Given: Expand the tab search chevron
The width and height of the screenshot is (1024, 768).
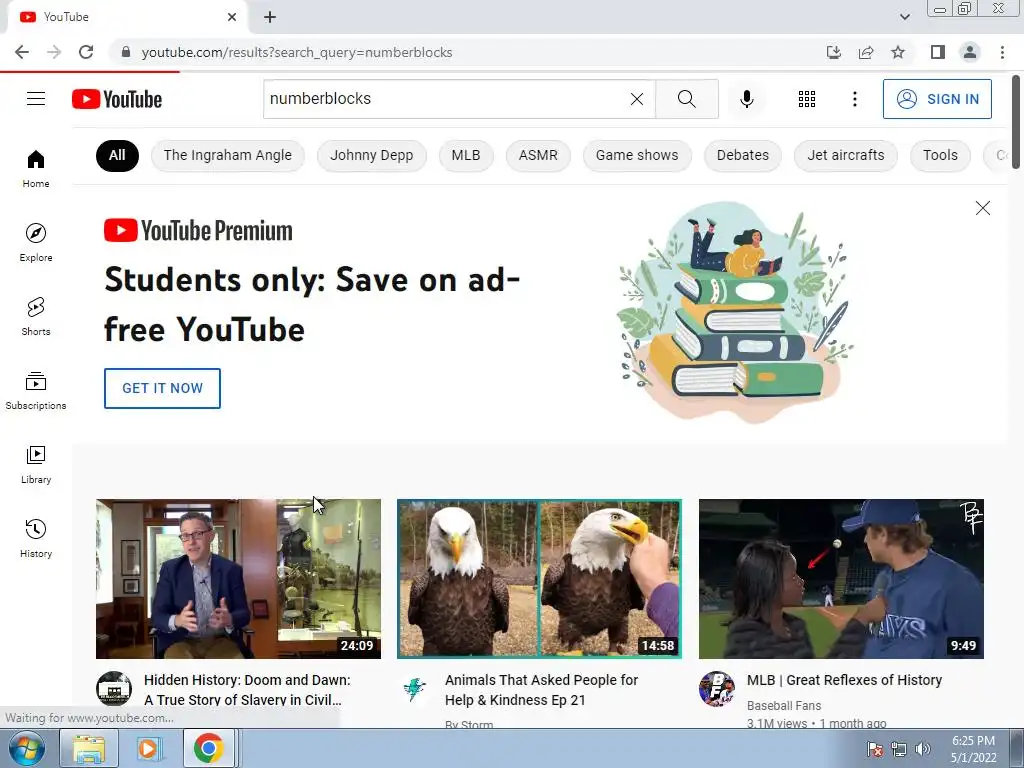Looking at the screenshot, I should pyautogui.click(x=904, y=17).
